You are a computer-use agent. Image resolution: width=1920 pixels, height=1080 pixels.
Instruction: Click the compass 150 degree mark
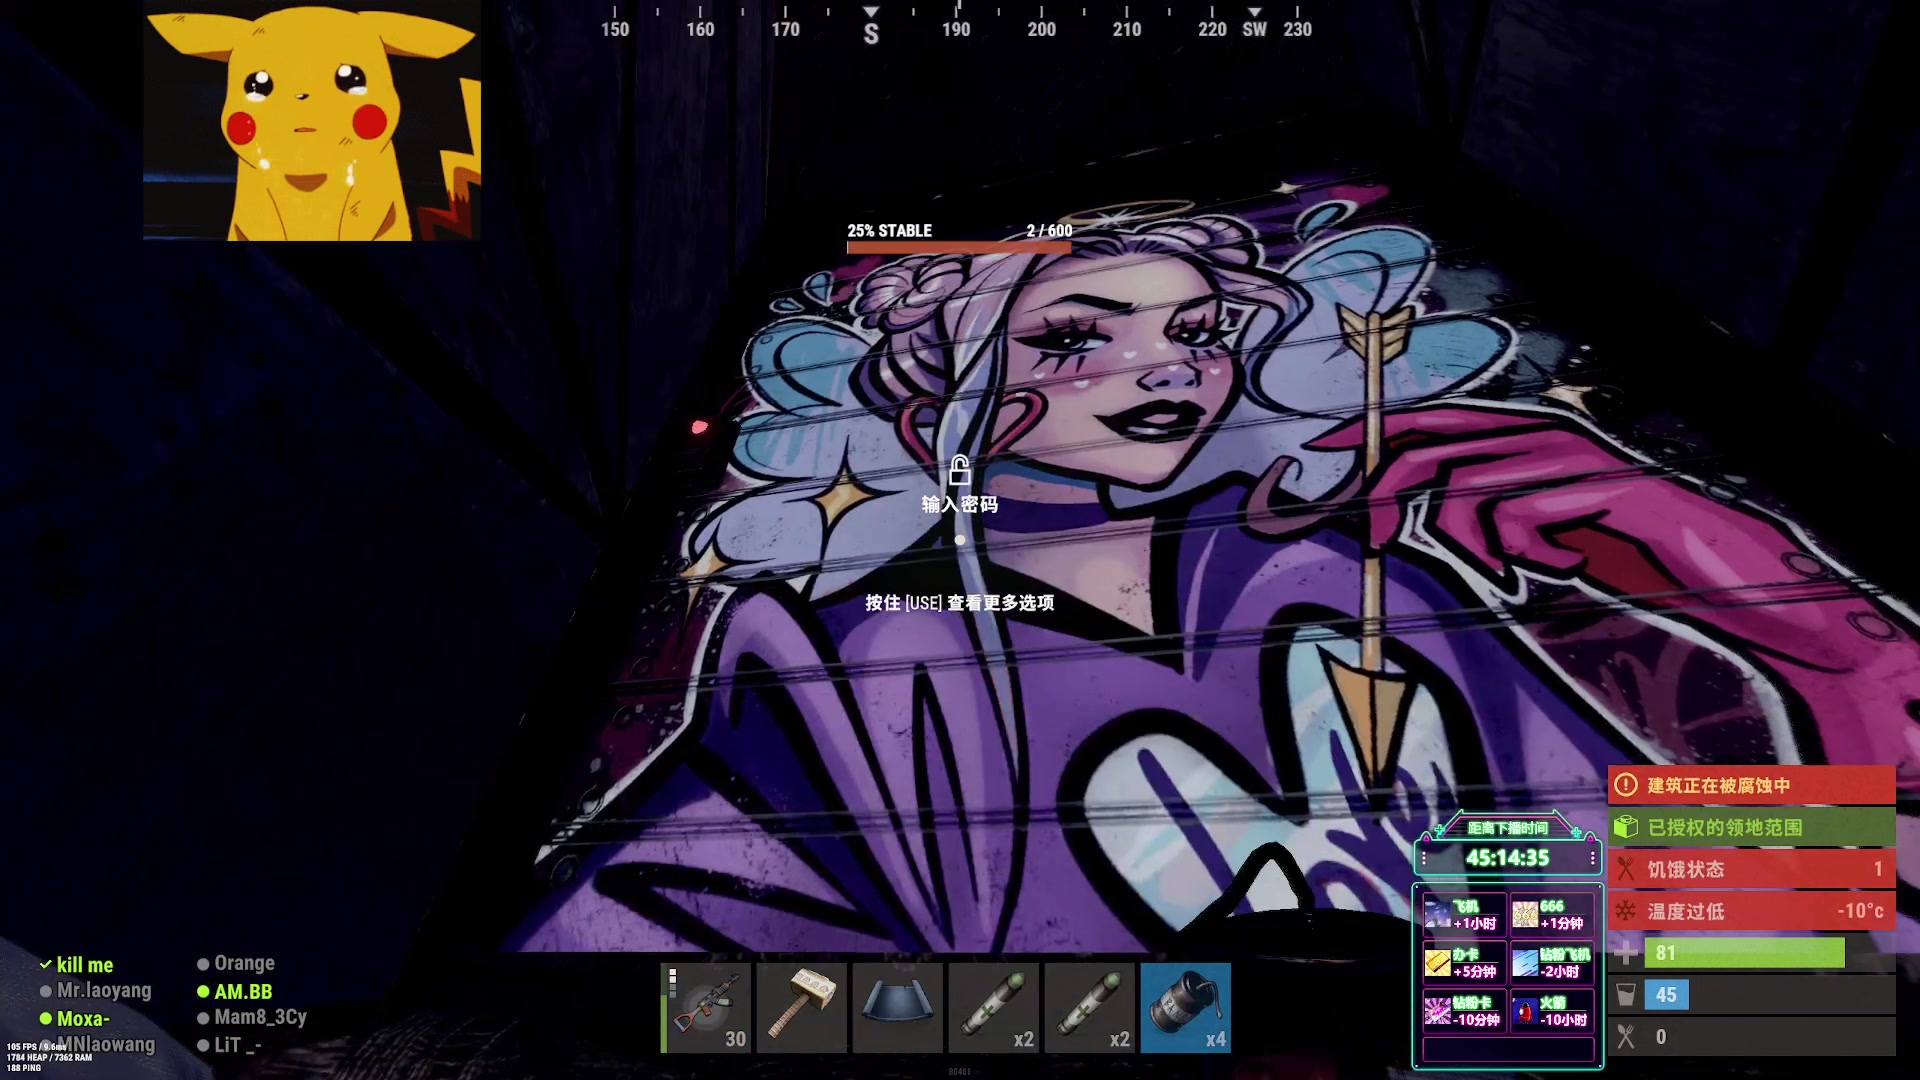click(x=615, y=29)
